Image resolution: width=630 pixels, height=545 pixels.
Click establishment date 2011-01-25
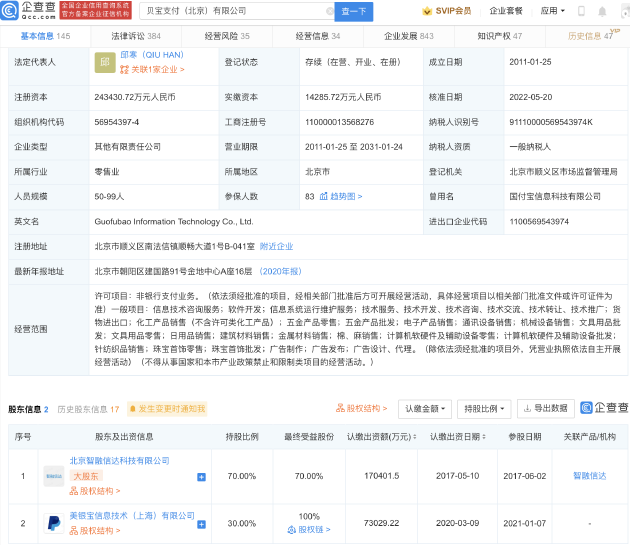530,62
